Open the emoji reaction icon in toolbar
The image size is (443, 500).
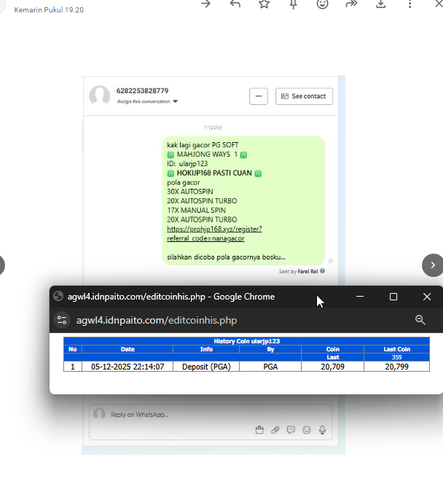coord(322,4)
